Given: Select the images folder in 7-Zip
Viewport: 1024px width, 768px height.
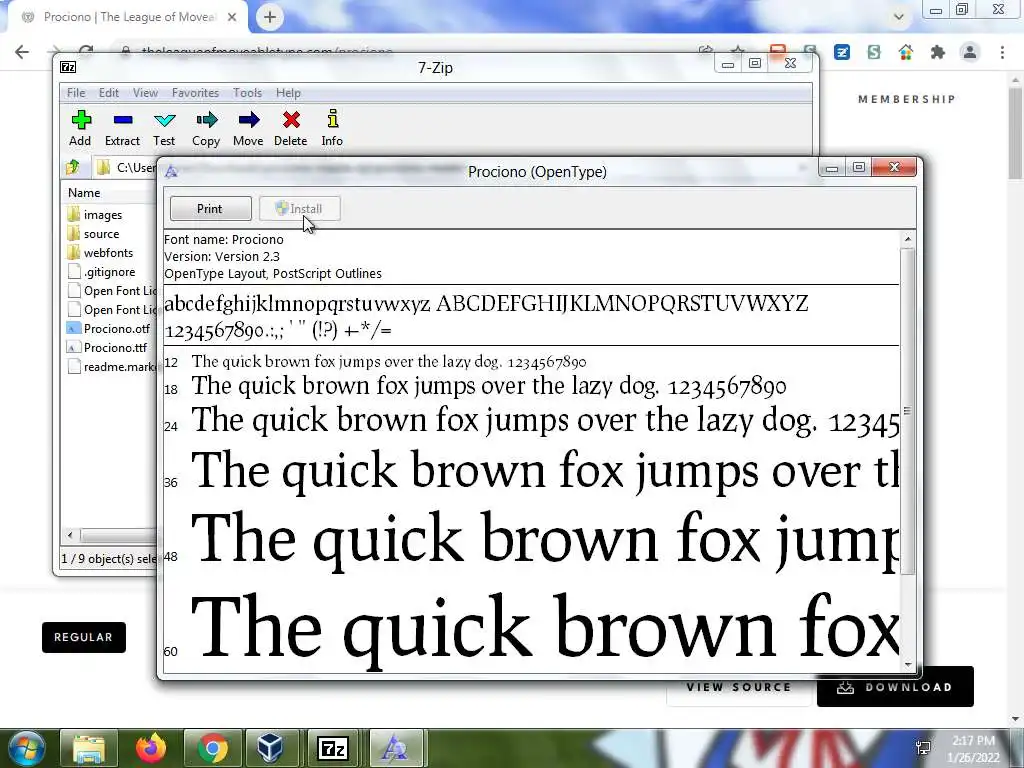Looking at the screenshot, I should point(95,215).
